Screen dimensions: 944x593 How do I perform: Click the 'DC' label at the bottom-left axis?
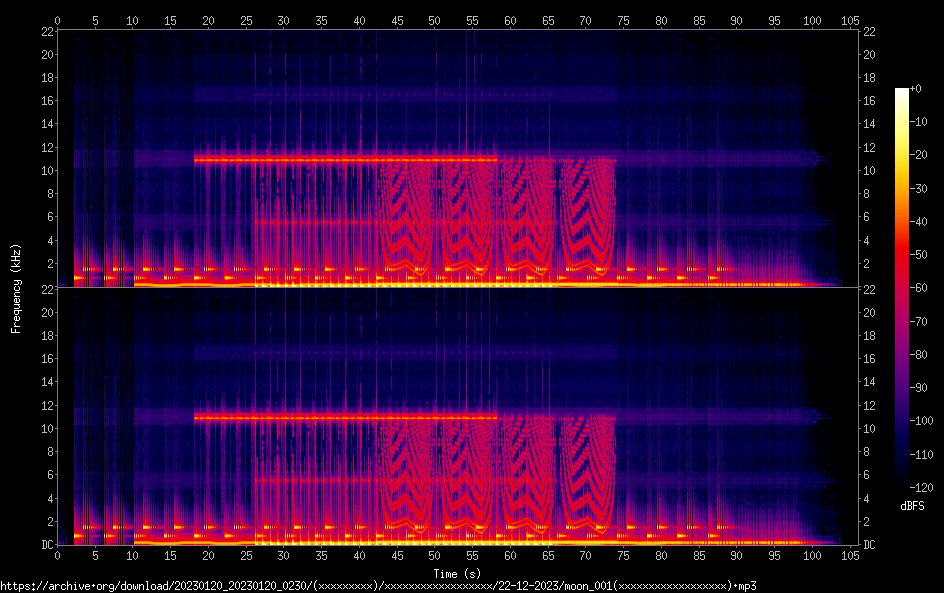[x=44, y=545]
